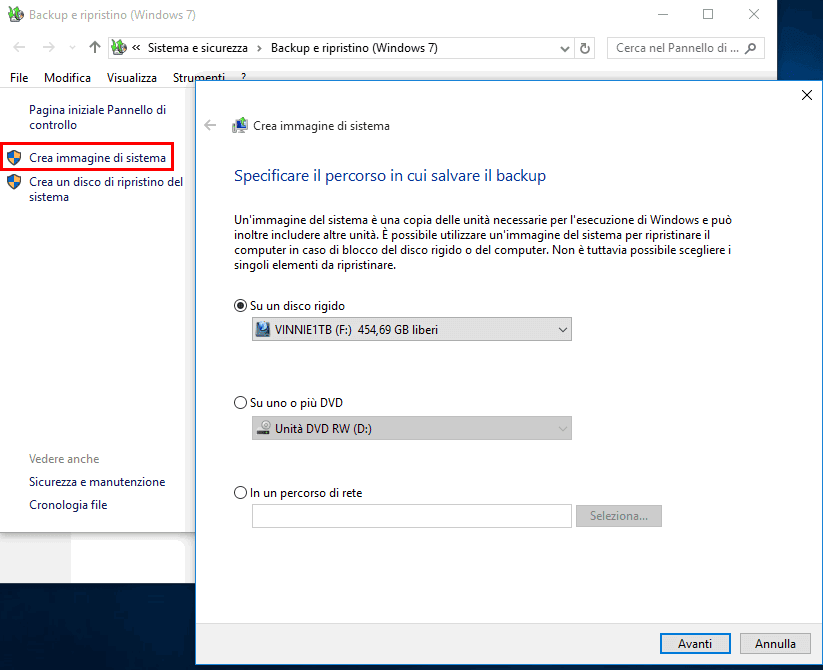Viewport: 823px width, 670px height.
Task: Click shield icon beside Crea immagine di sistema
Action: (x=14, y=157)
